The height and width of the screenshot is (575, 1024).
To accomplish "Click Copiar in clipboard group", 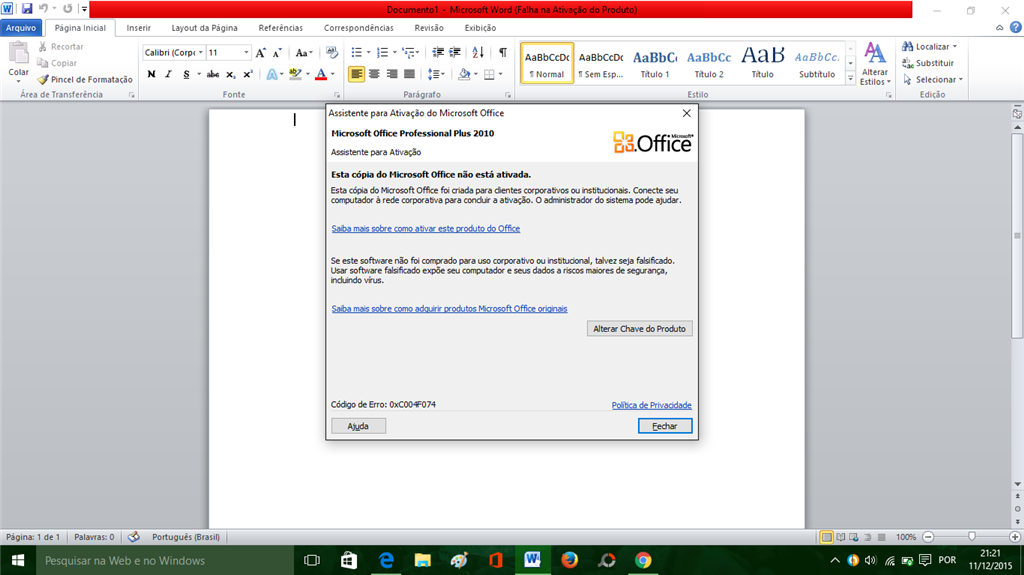I will pyautogui.click(x=57, y=63).
